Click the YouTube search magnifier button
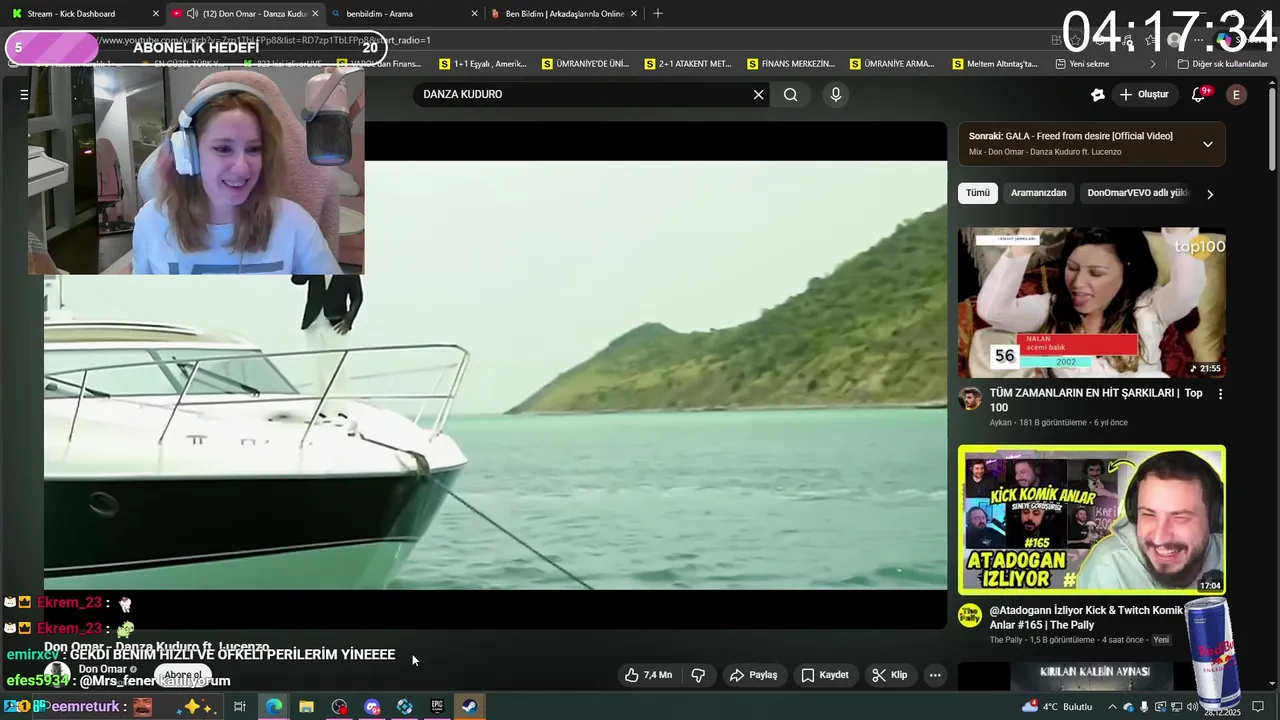The height and width of the screenshot is (720, 1280). (x=790, y=95)
